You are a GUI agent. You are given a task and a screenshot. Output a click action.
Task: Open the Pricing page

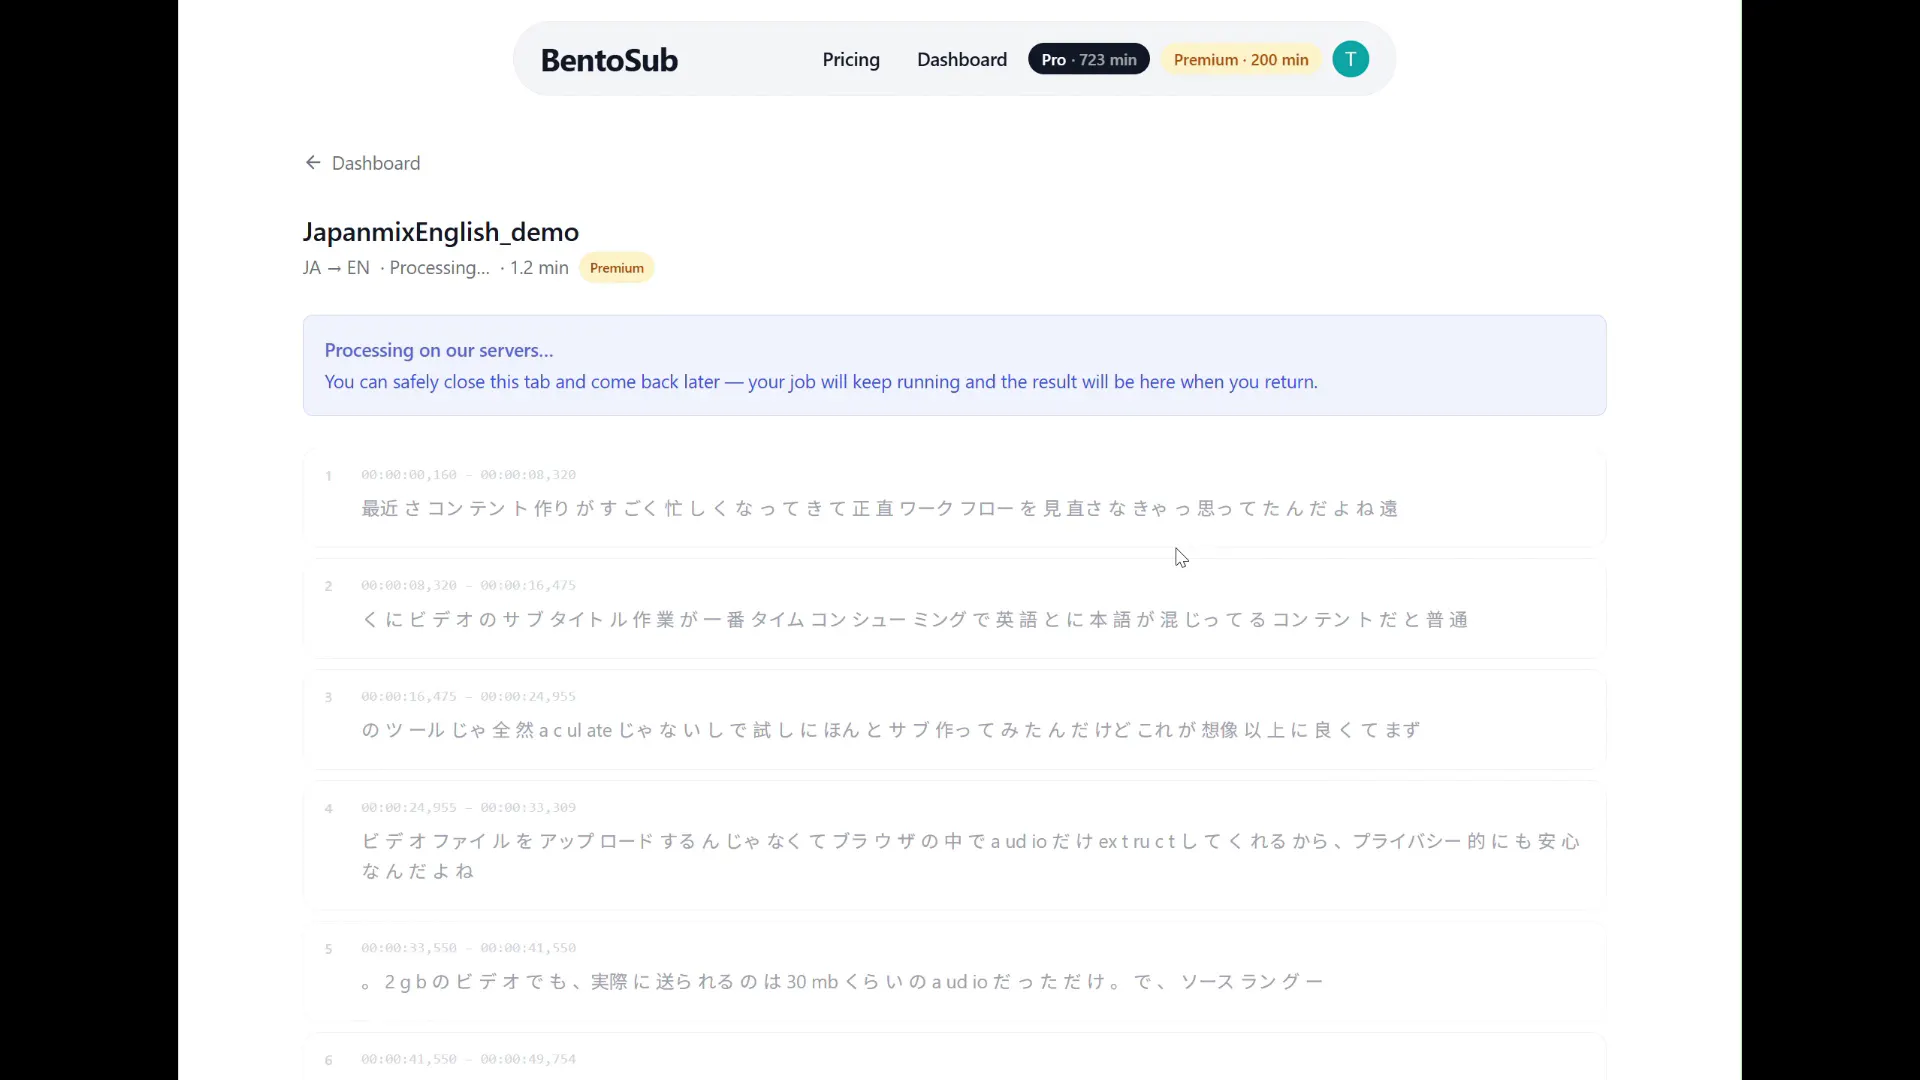pos(851,60)
